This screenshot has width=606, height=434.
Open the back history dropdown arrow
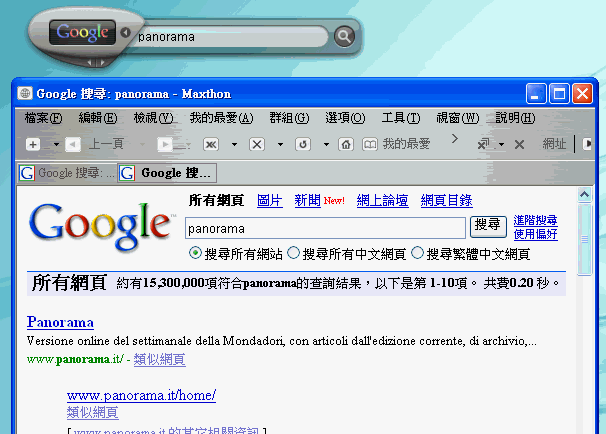(142, 145)
